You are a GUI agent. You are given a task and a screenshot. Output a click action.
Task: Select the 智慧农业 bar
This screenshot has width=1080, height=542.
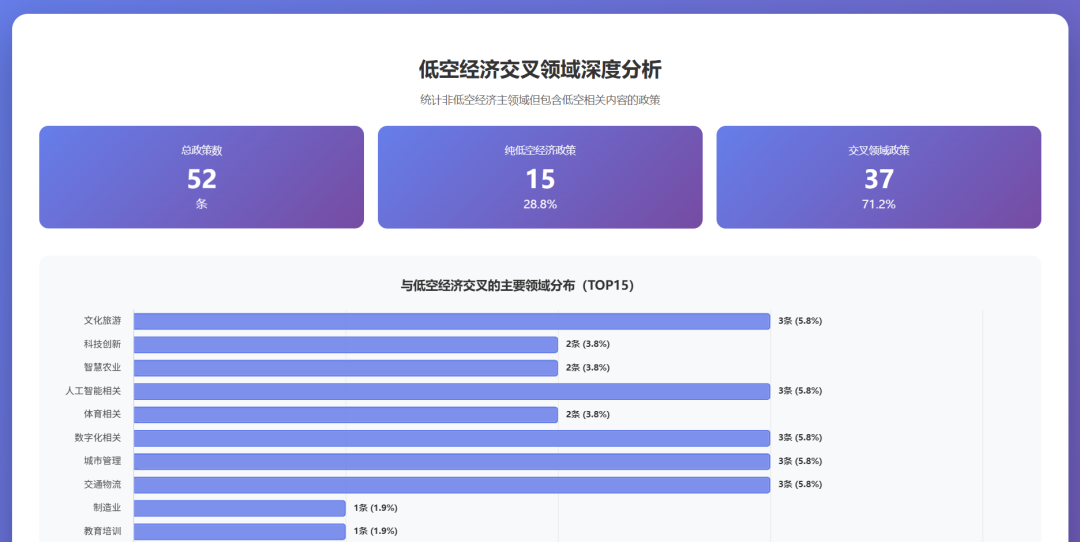click(x=345, y=368)
